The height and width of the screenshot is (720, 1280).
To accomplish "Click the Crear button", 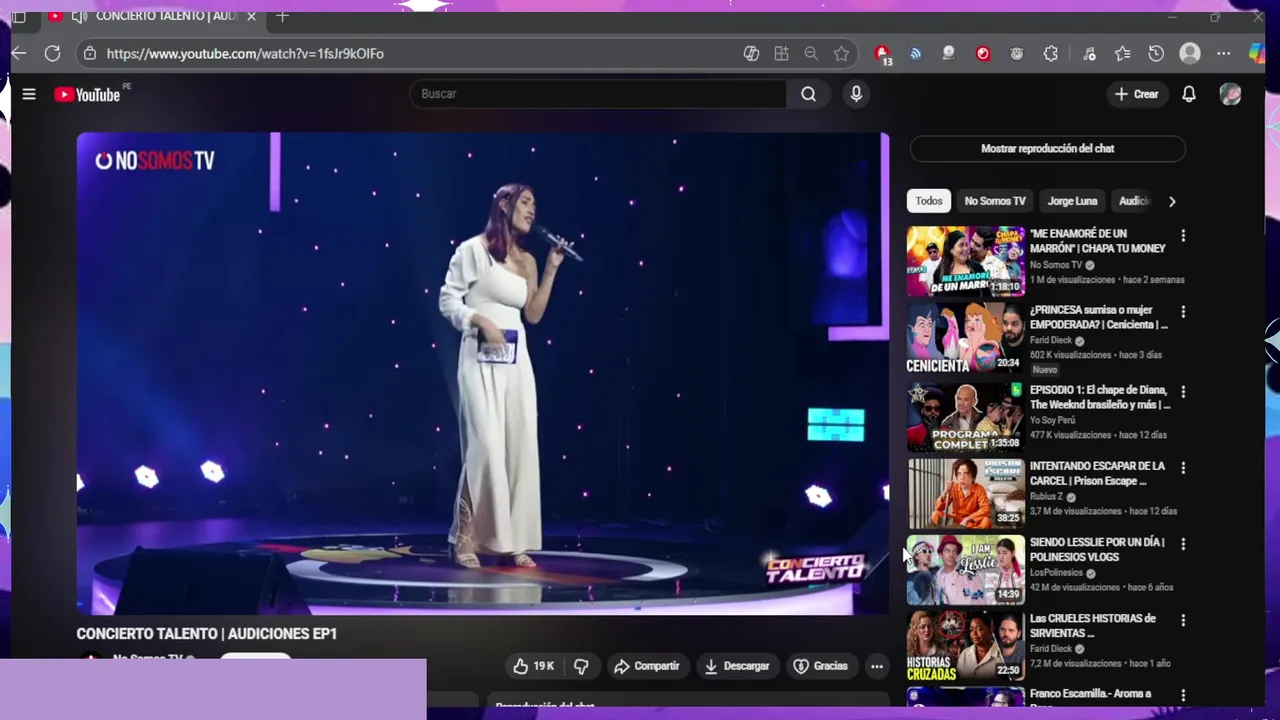I will [1137, 94].
